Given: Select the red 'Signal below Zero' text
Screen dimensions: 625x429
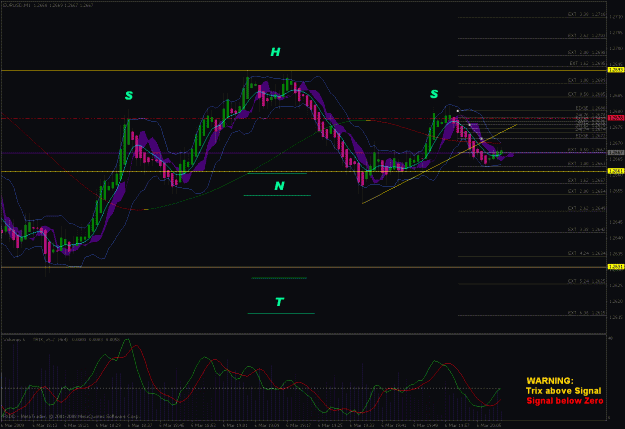Looking at the screenshot, I should pyautogui.click(x=565, y=401).
